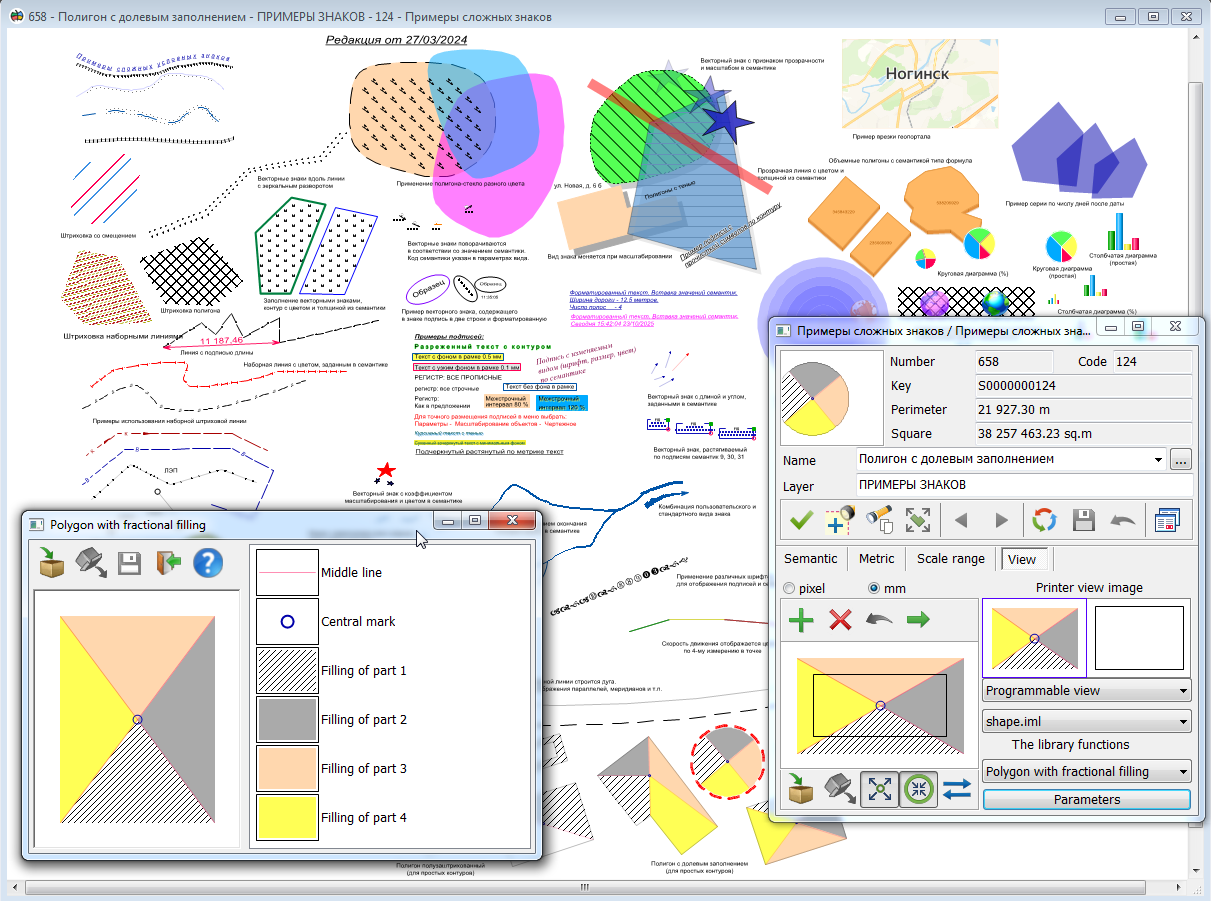The width and height of the screenshot is (1211, 901).
Task: Click the Parameters button
Action: [x=1086, y=800]
